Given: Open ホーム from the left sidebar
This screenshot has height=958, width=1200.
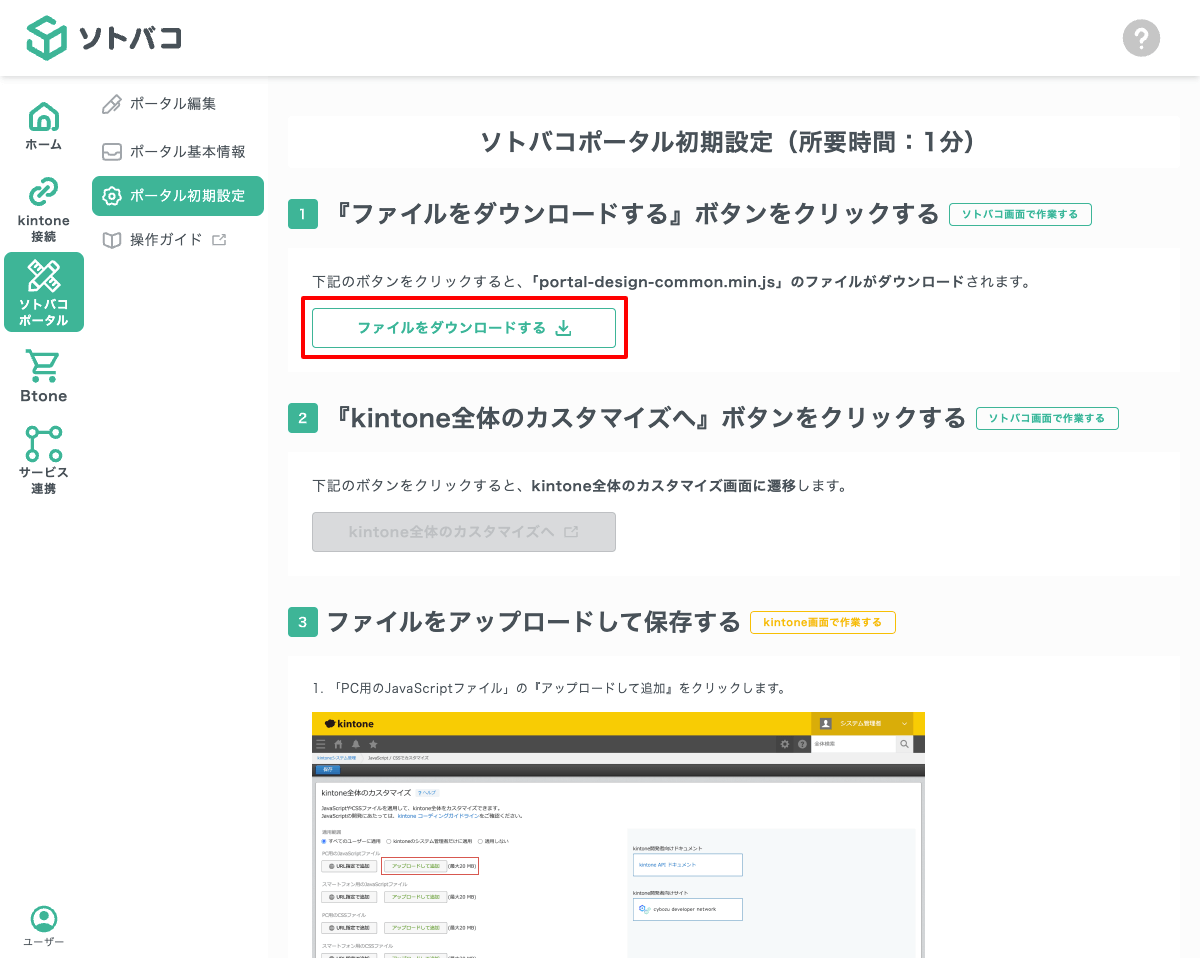Looking at the screenshot, I should (x=43, y=124).
